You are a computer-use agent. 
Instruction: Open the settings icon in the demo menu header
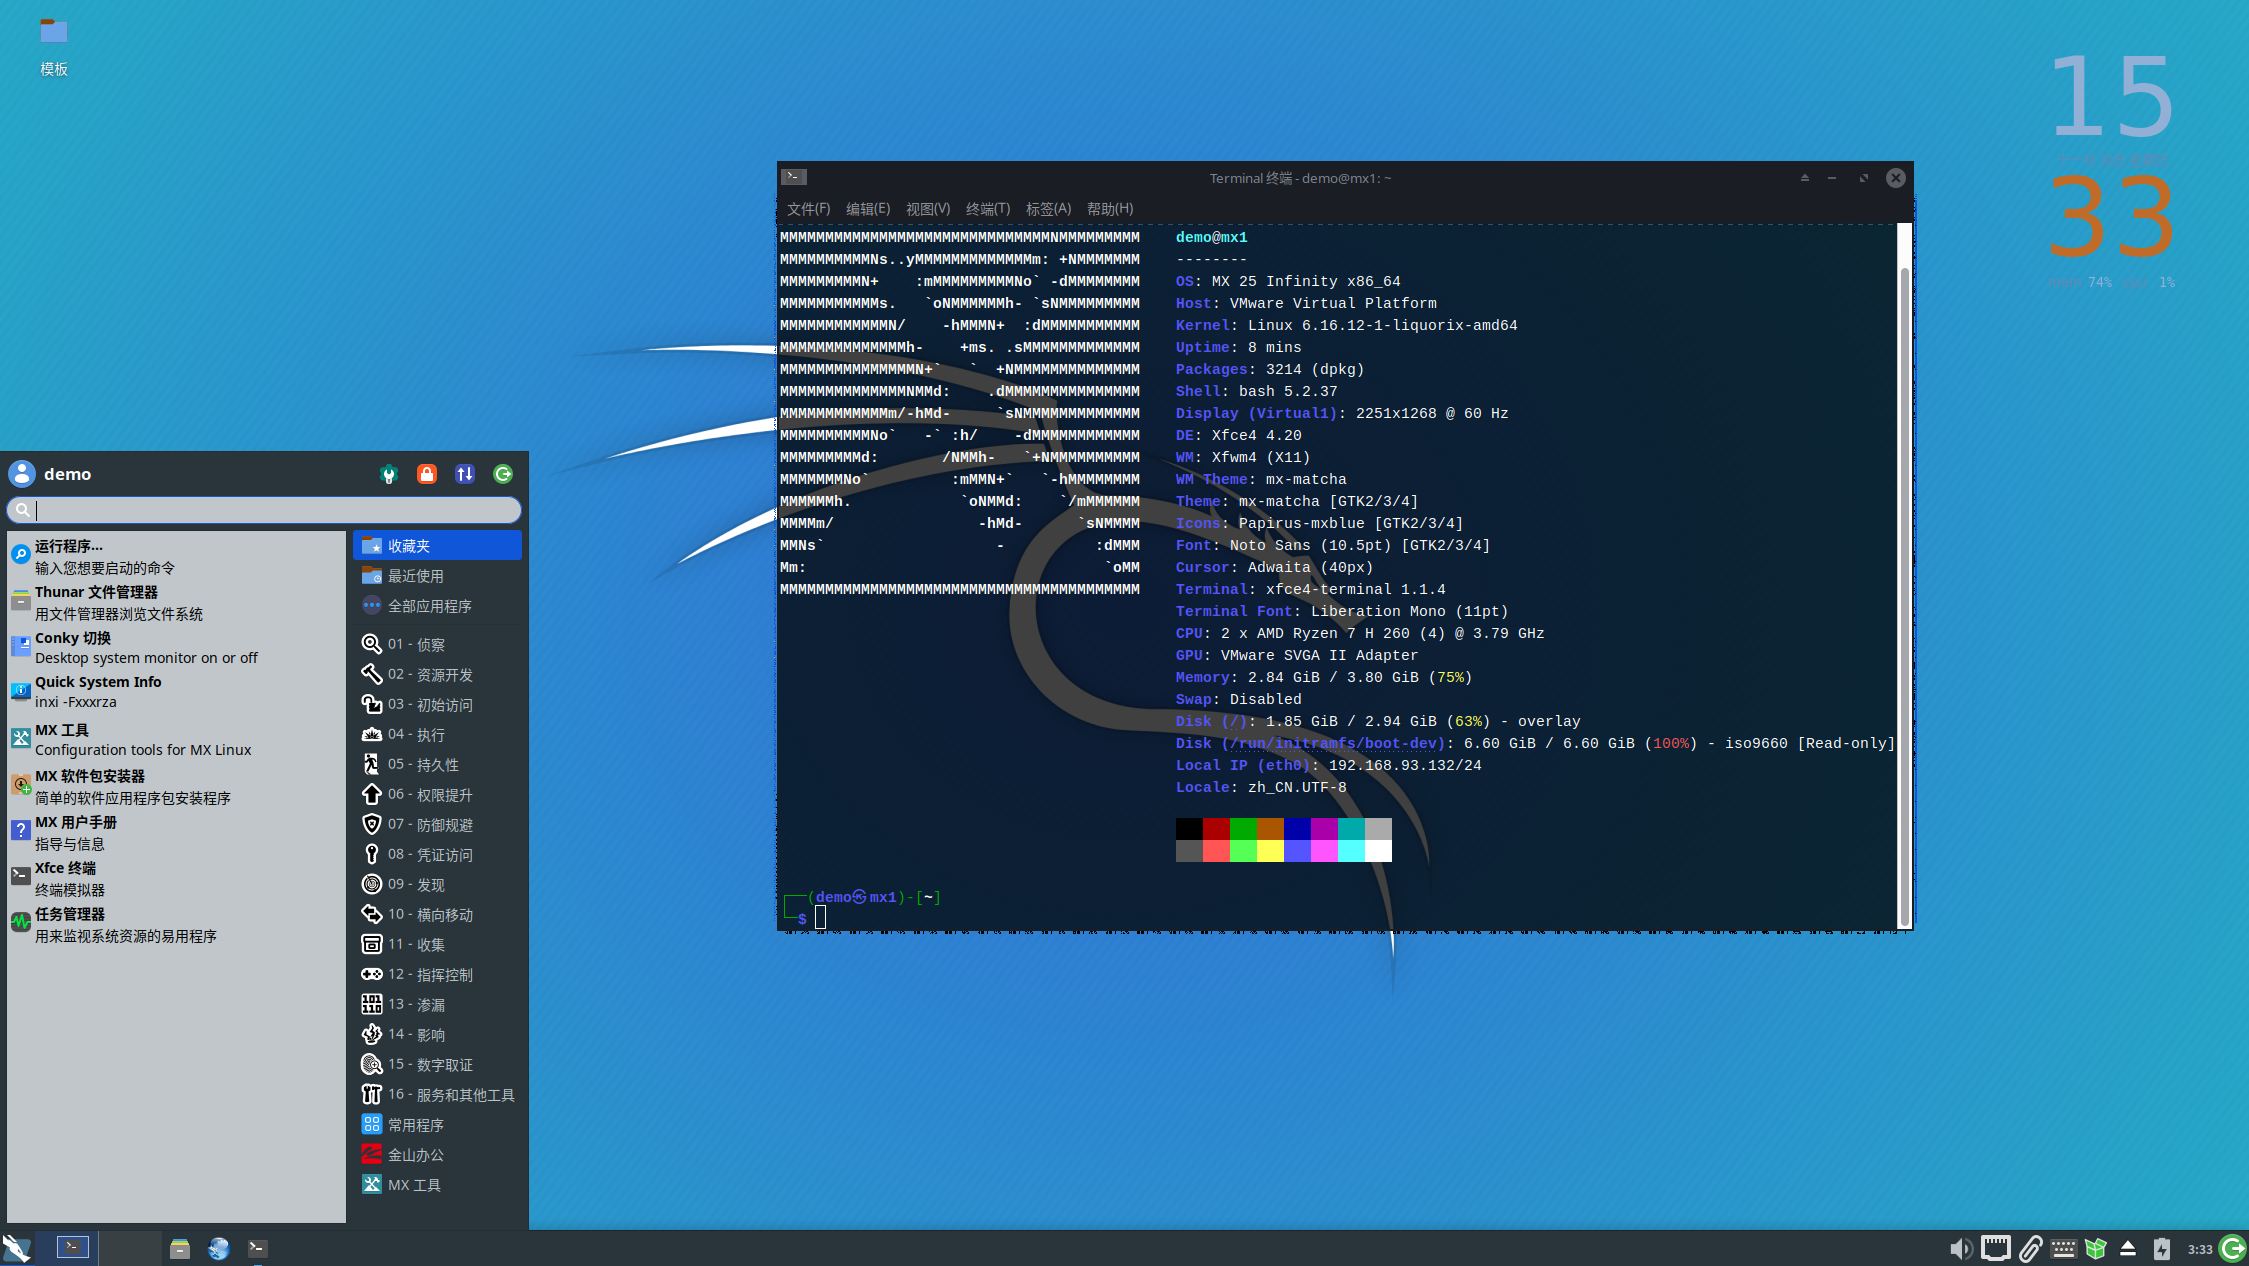(x=389, y=474)
